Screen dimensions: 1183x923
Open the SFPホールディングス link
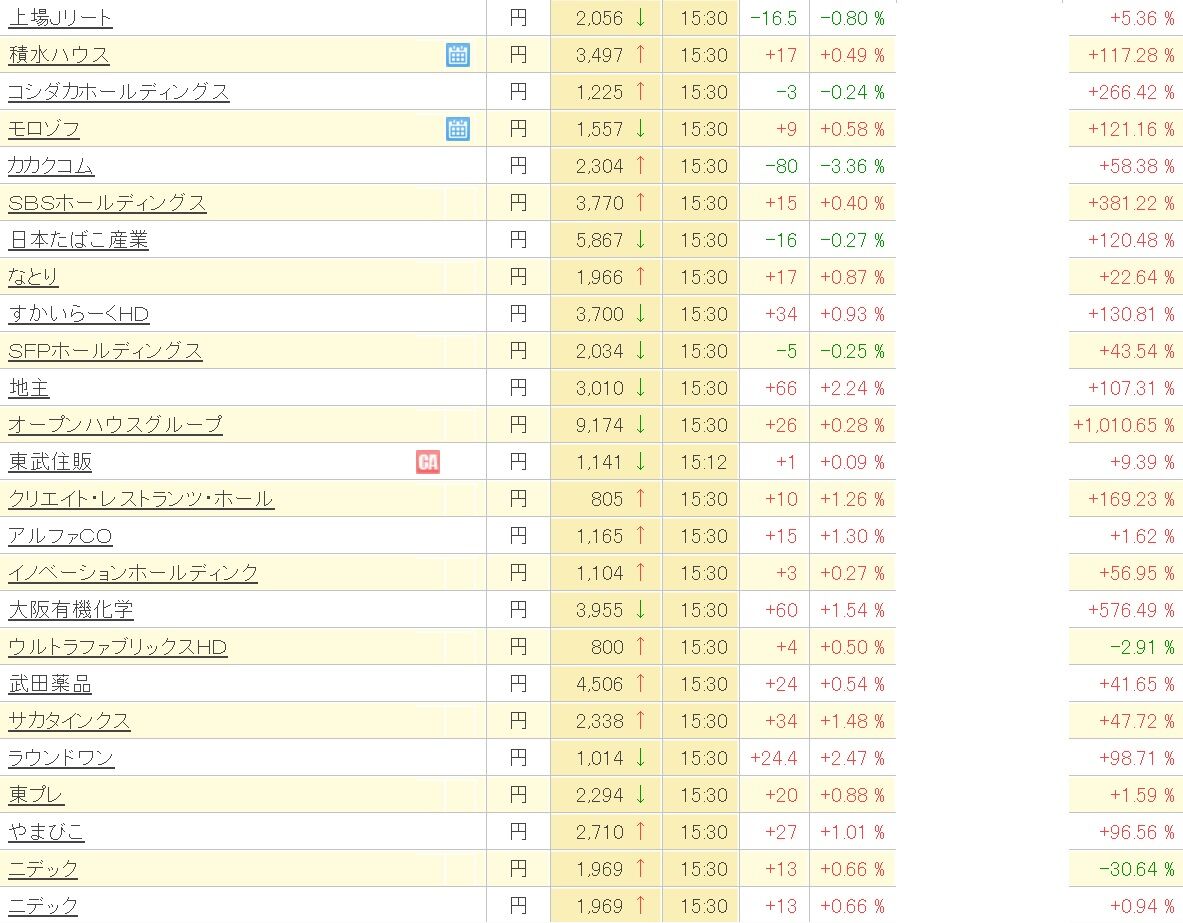pos(105,351)
